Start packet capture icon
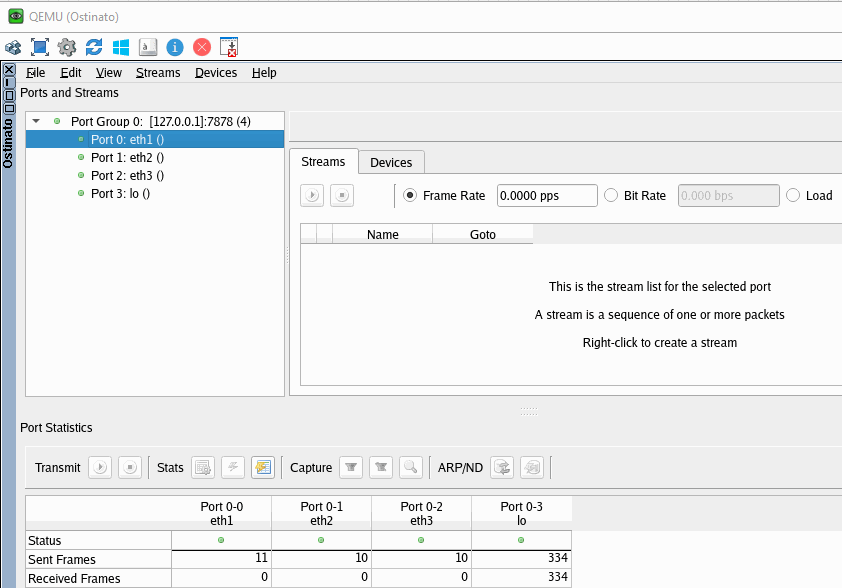 pyautogui.click(x=351, y=467)
